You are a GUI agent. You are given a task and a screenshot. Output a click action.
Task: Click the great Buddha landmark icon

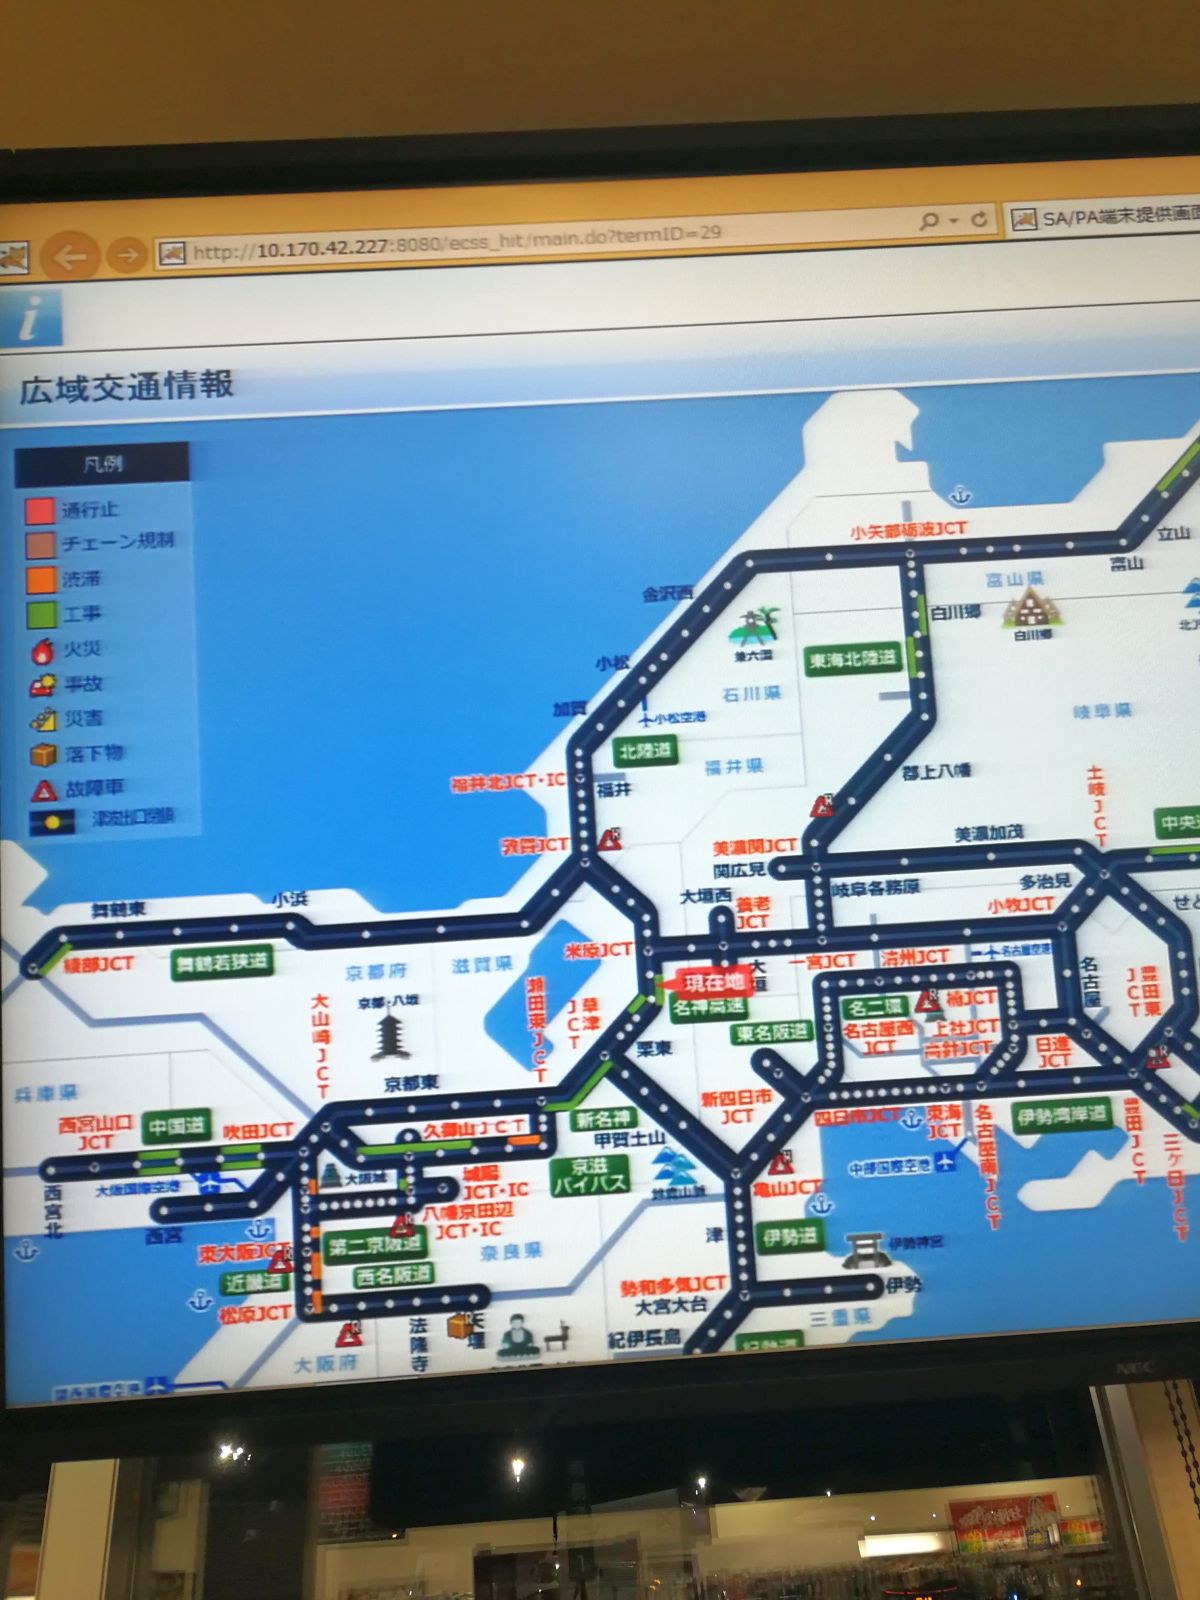tap(516, 1337)
